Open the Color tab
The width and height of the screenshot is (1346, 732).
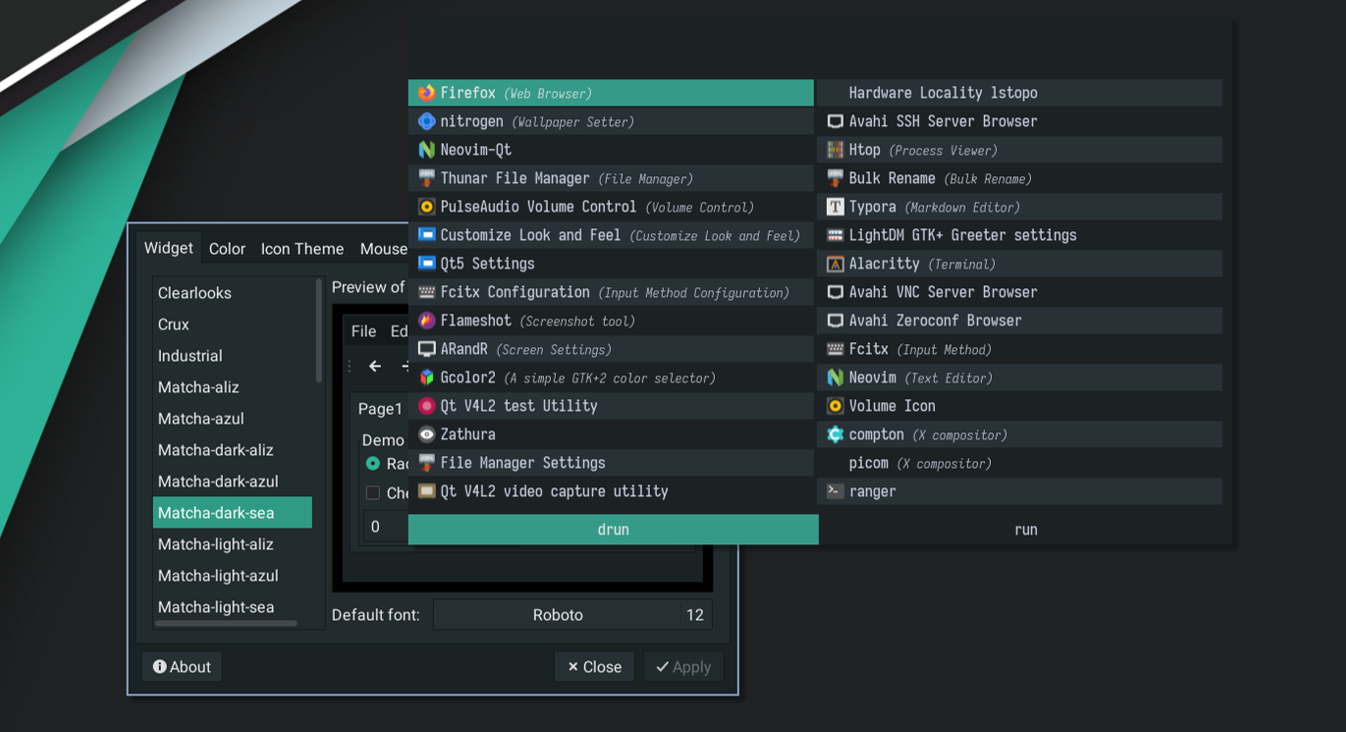[227, 249]
